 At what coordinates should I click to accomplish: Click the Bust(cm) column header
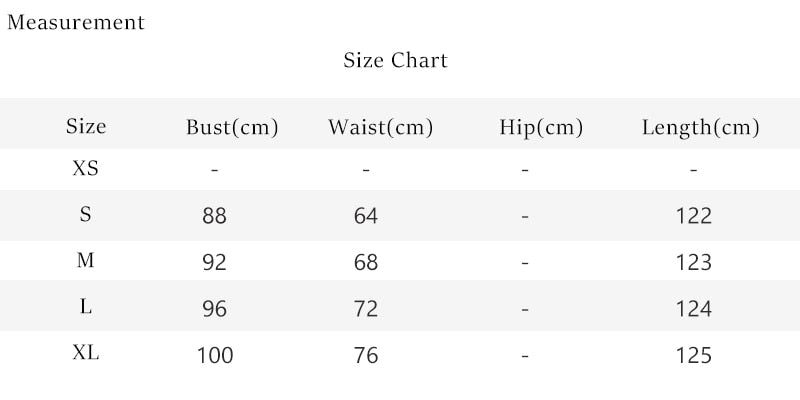232,127
